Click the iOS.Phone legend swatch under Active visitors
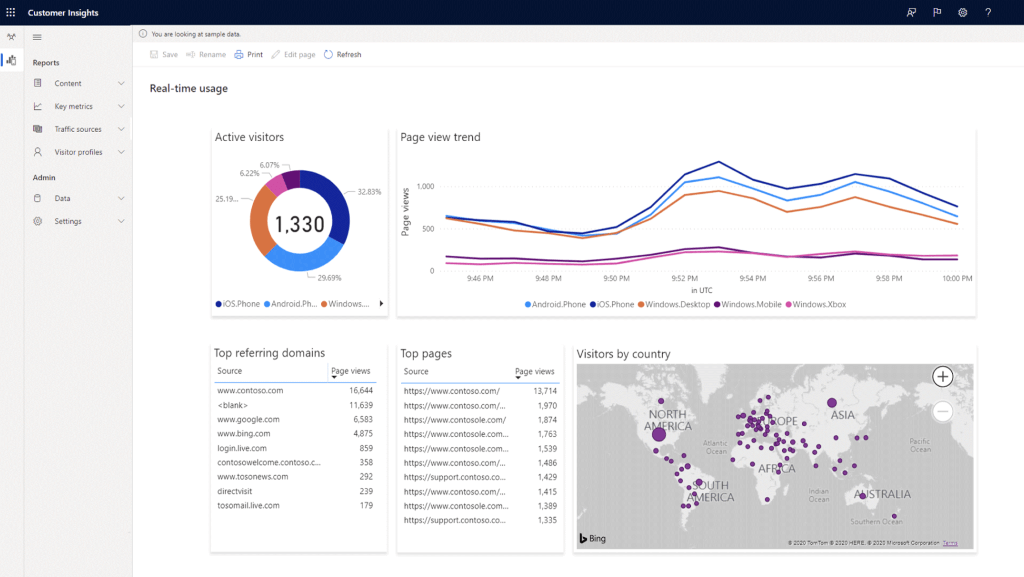The height and width of the screenshot is (577, 1024). pyautogui.click(x=219, y=304)
